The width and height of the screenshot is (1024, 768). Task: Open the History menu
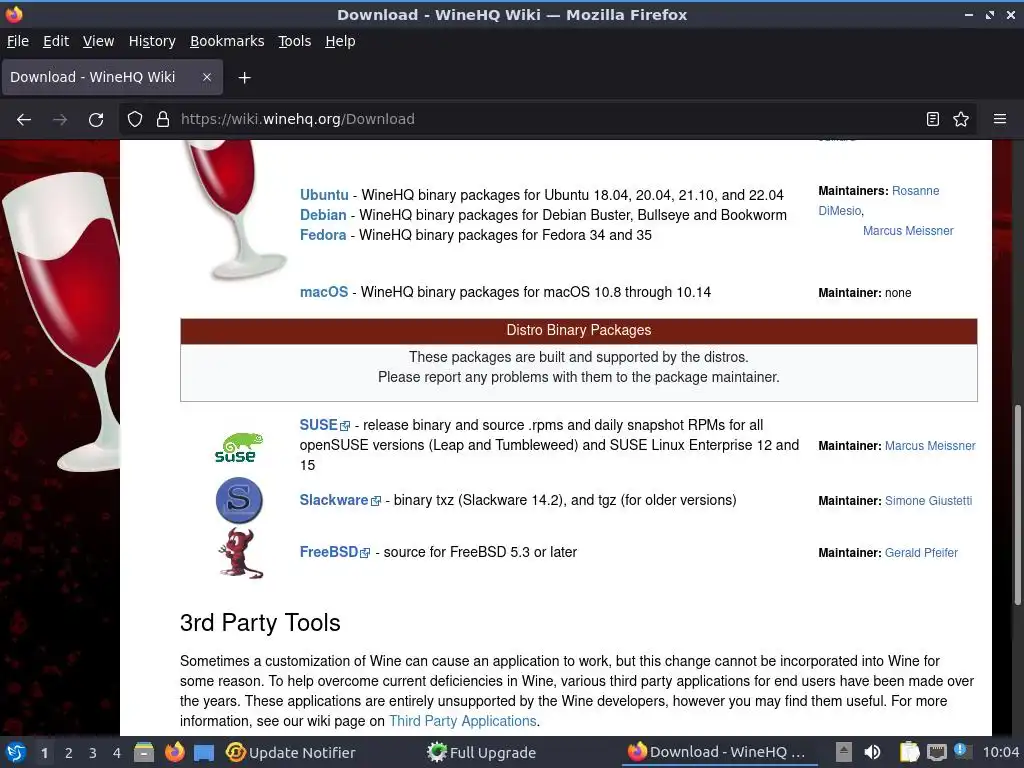[x=152, y=41]
